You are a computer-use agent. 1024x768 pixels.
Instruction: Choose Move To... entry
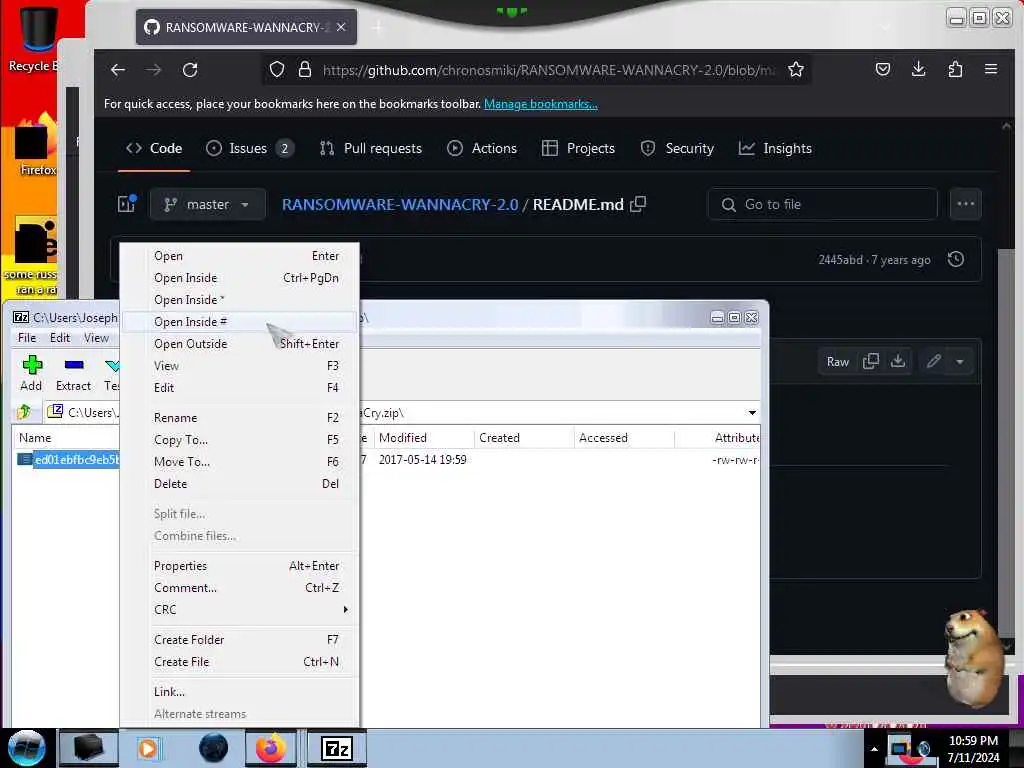click(240, 462)
